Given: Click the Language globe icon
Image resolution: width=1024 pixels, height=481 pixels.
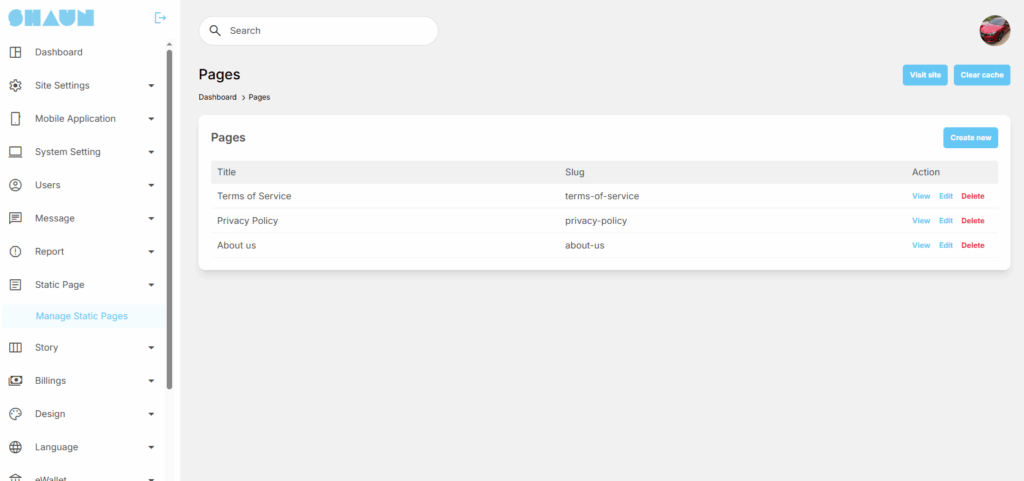Looking at the screenshot, I should (15, 447).
